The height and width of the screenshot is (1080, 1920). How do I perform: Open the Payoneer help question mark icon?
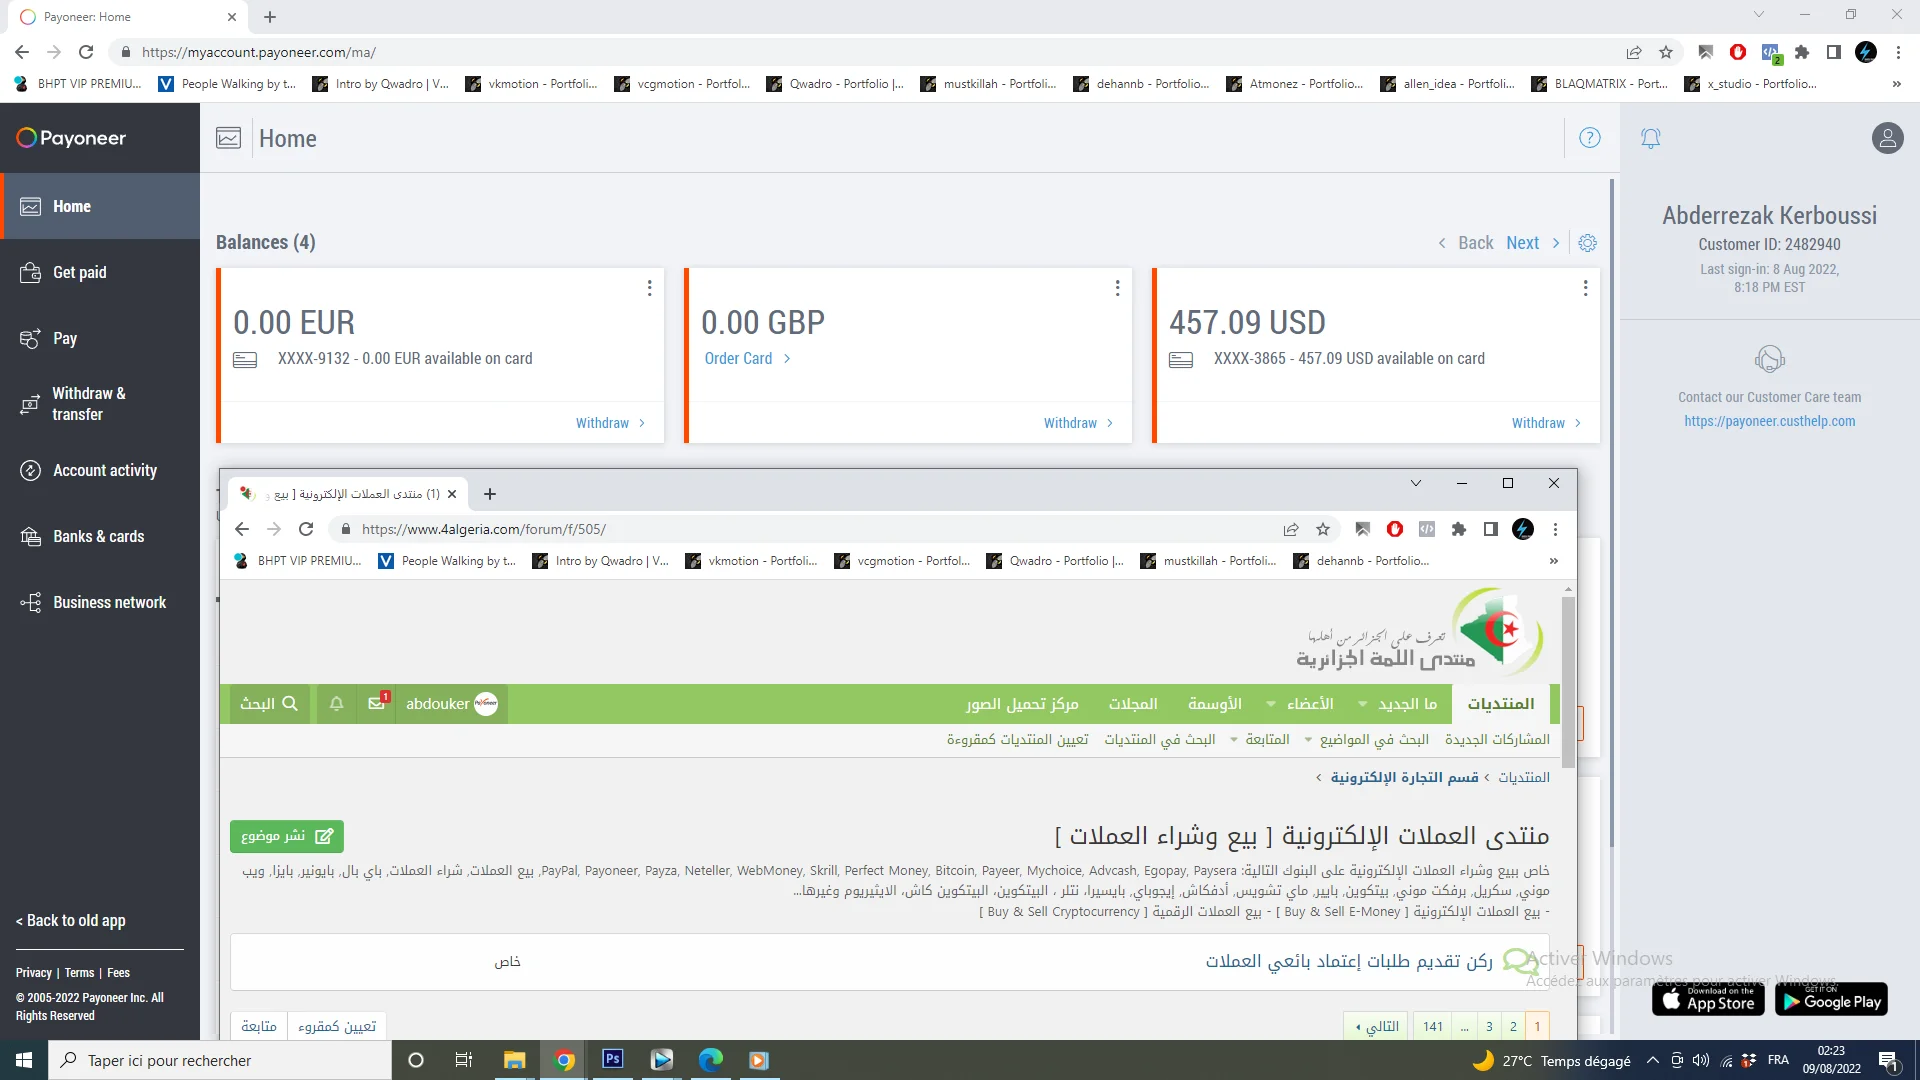1589,138
